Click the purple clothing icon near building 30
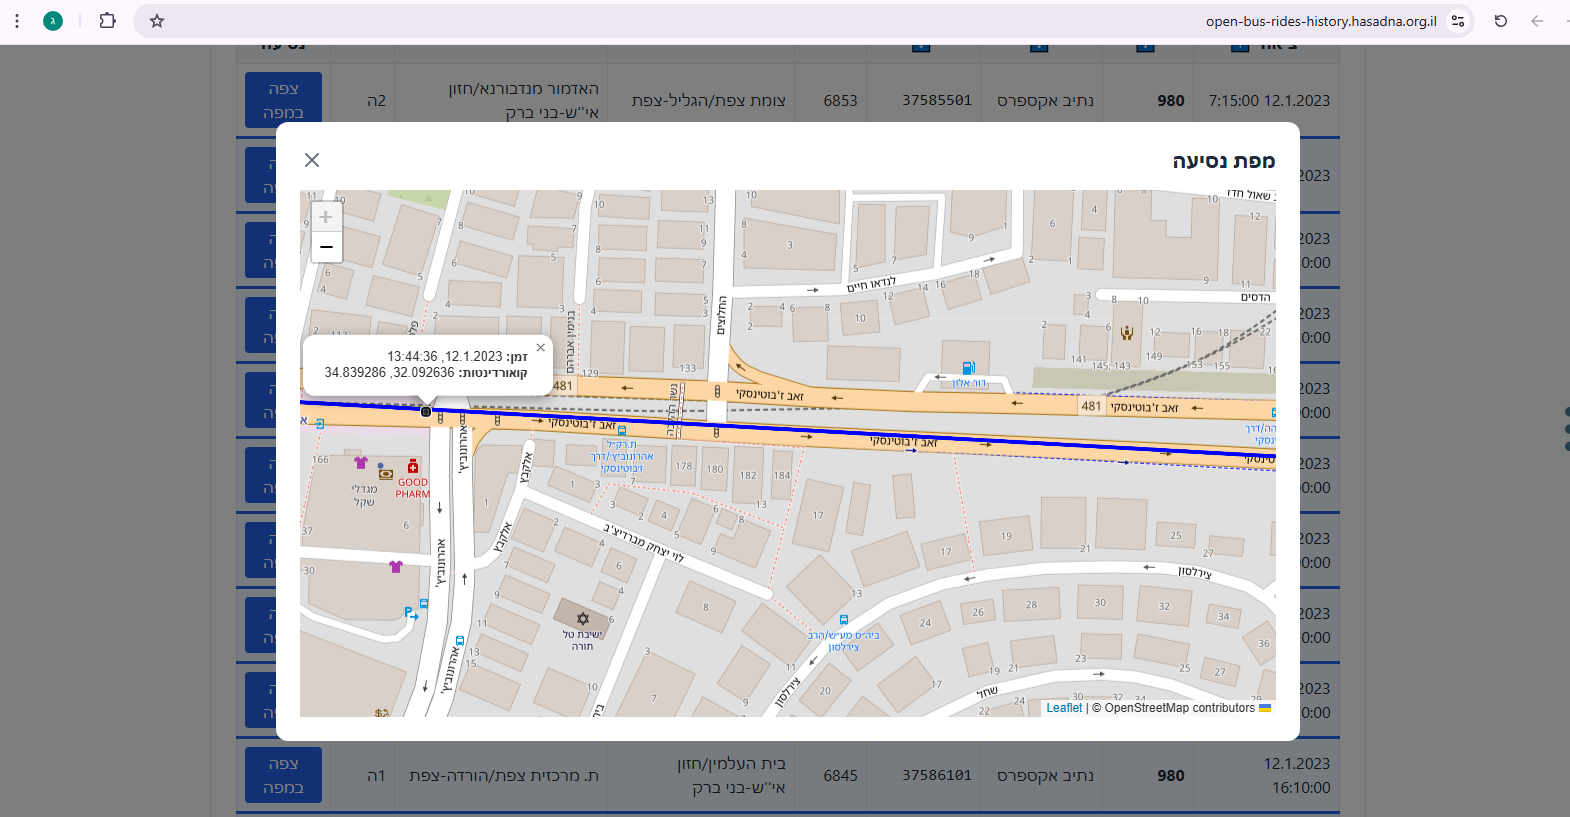Screen dimensions: 1570x817 [x=396, y=566]
